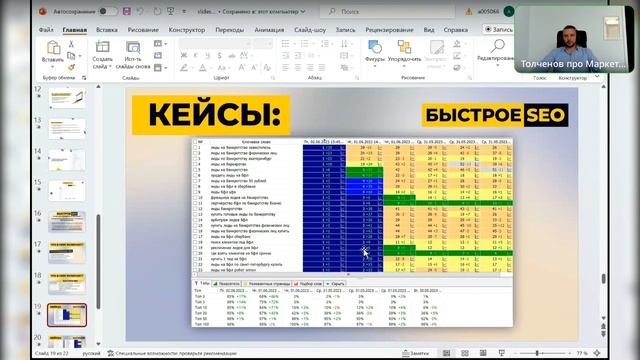Switch to the Конструктор tab
Screen dimensions: 640x360
point(187,30)
